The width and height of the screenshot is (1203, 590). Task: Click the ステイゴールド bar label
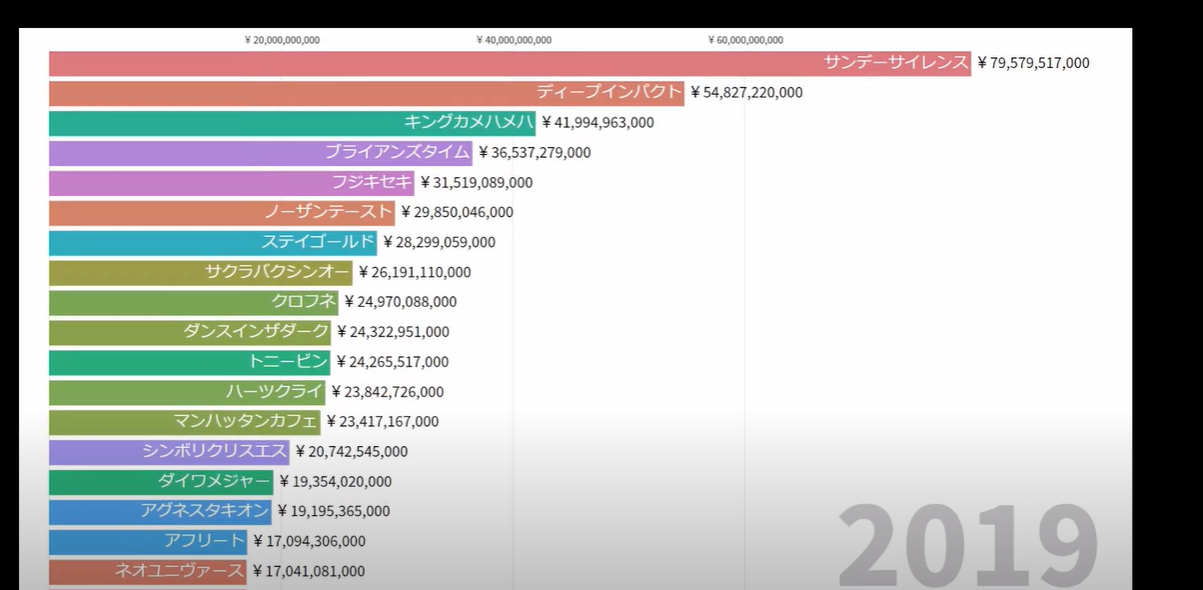[318, 242]
